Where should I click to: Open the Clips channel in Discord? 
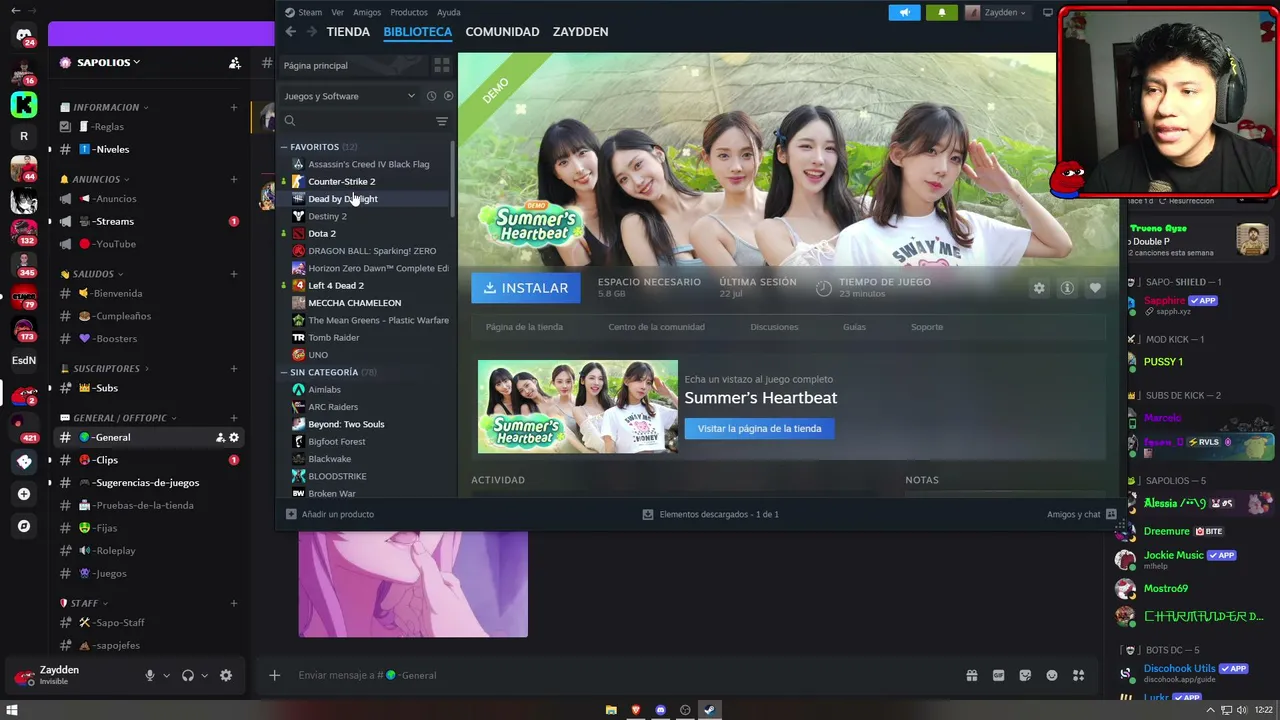(x=149, y=460)
